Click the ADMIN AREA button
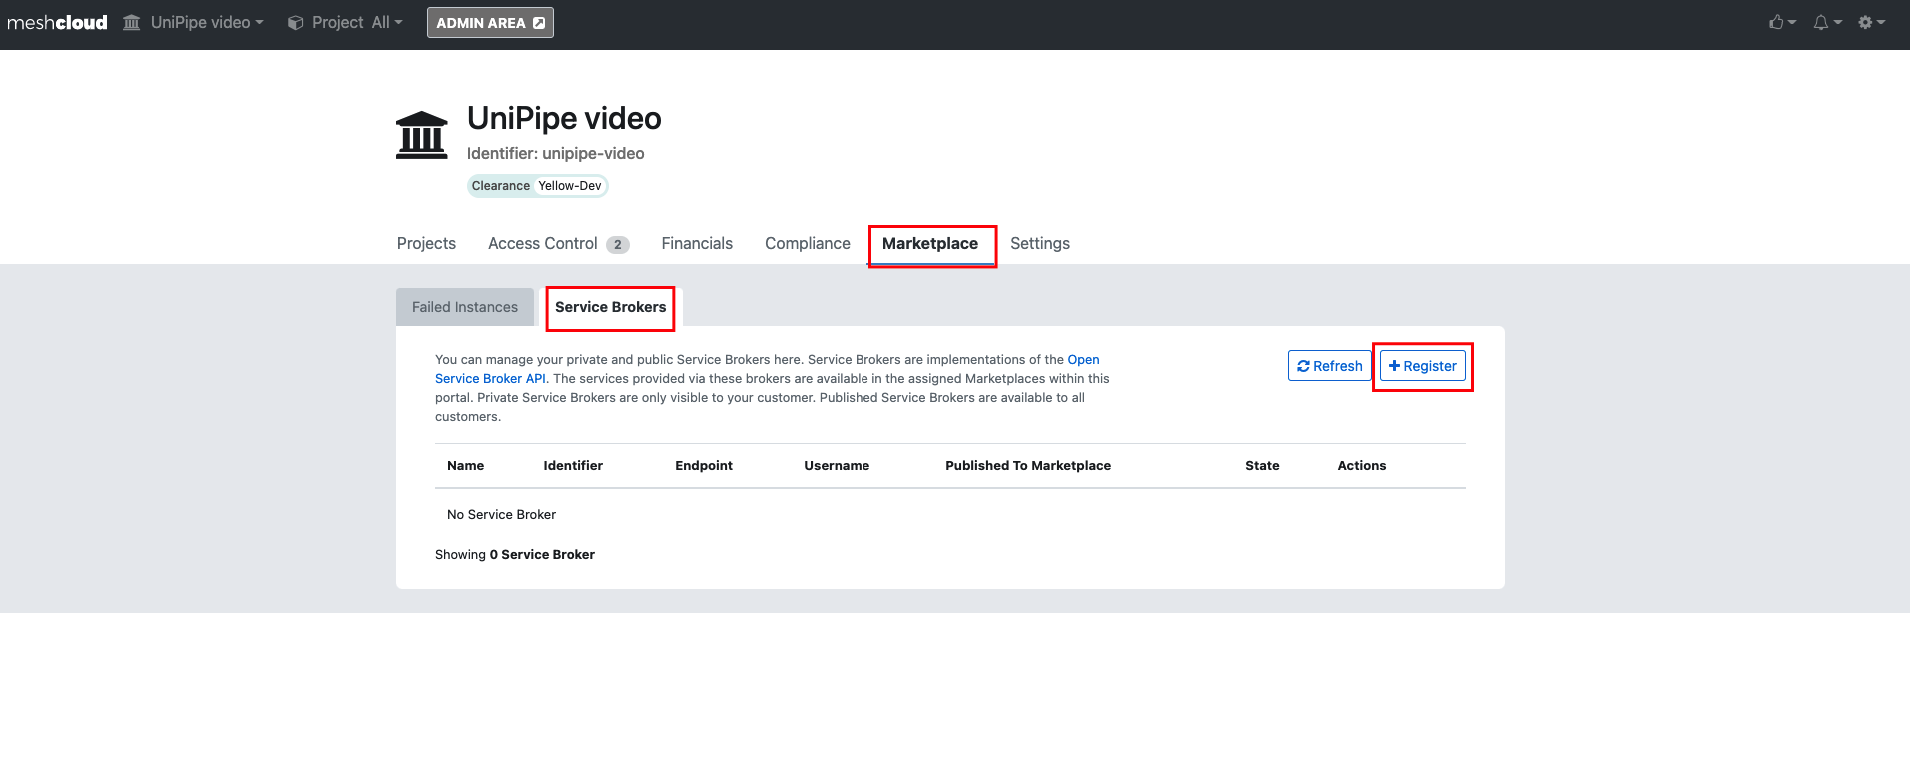Screen dimensions: 1910x769 [490, 22]
